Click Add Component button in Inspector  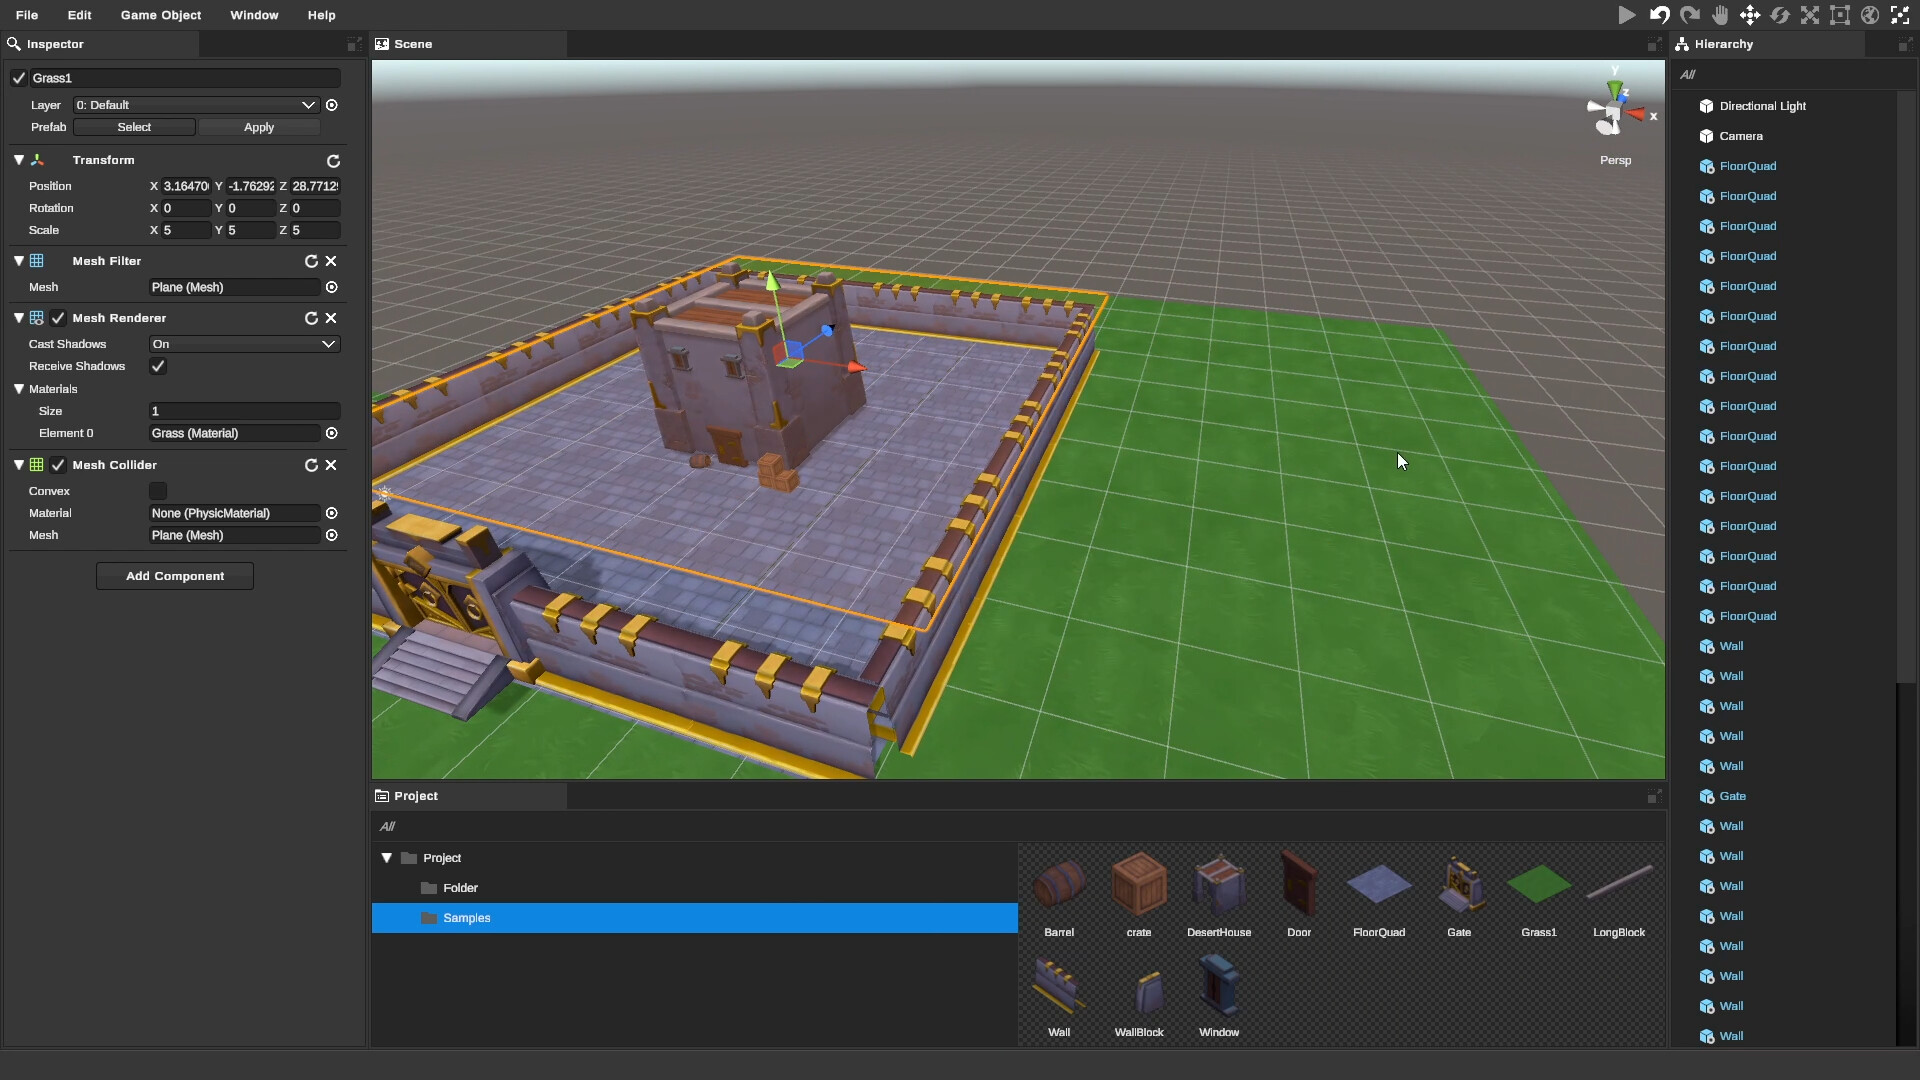pyautogui.click(x=174, y=575)
